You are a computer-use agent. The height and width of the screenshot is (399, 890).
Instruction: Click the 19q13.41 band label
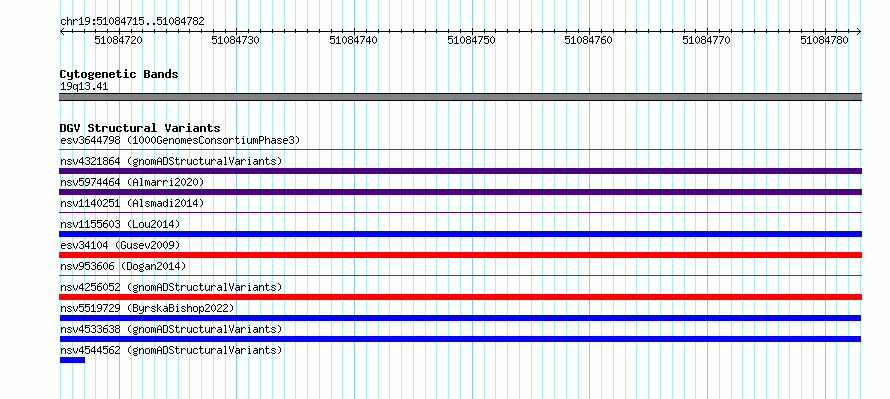(84, 87)
